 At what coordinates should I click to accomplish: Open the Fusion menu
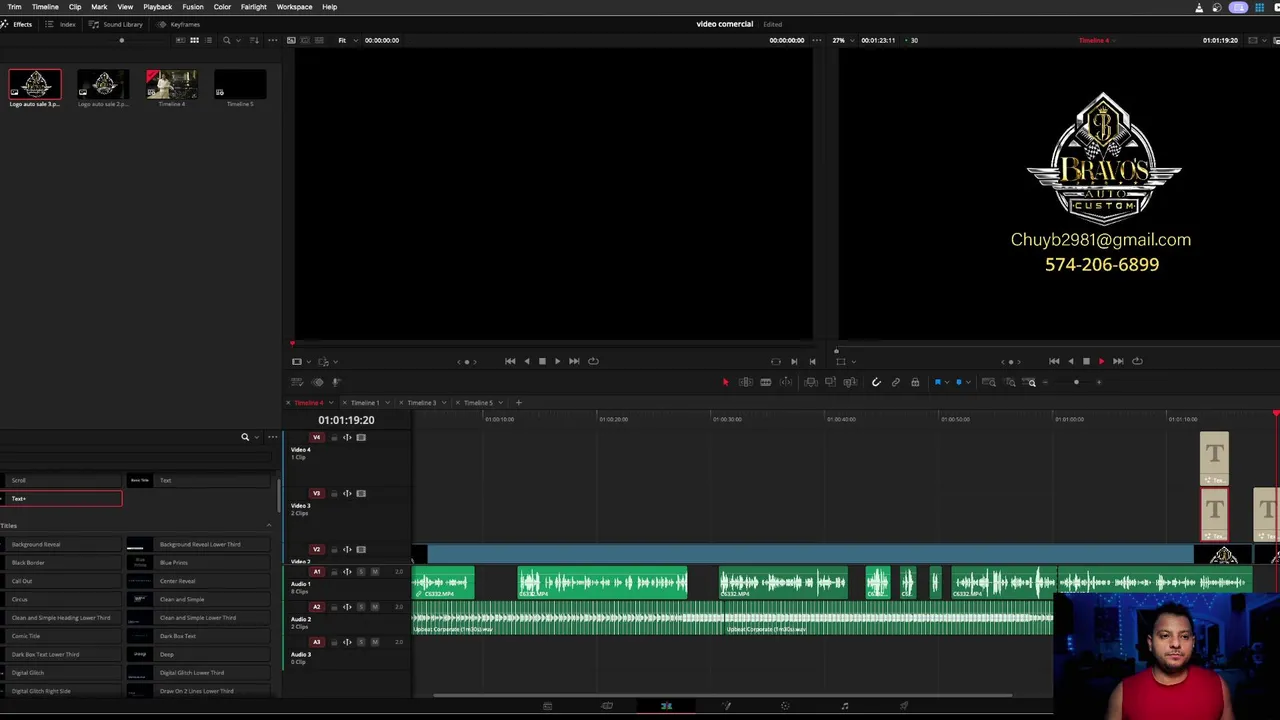193,7
